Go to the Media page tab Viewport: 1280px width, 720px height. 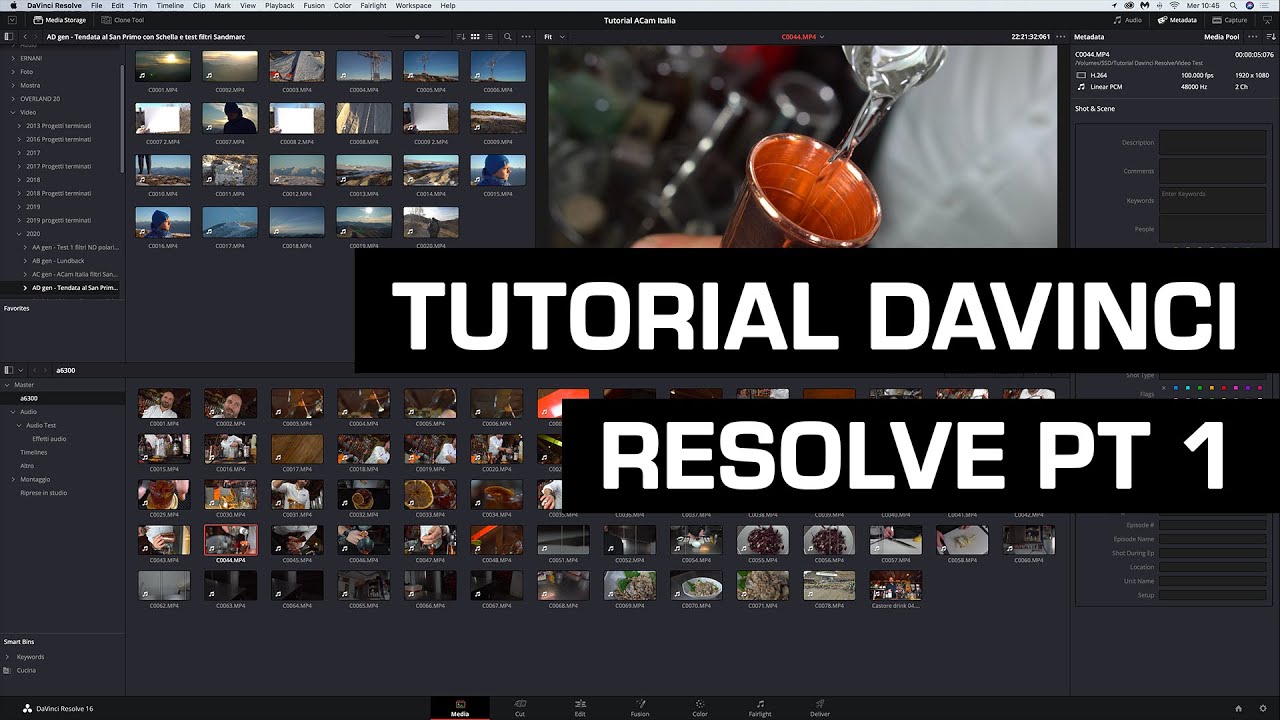(x=460, y=708)
